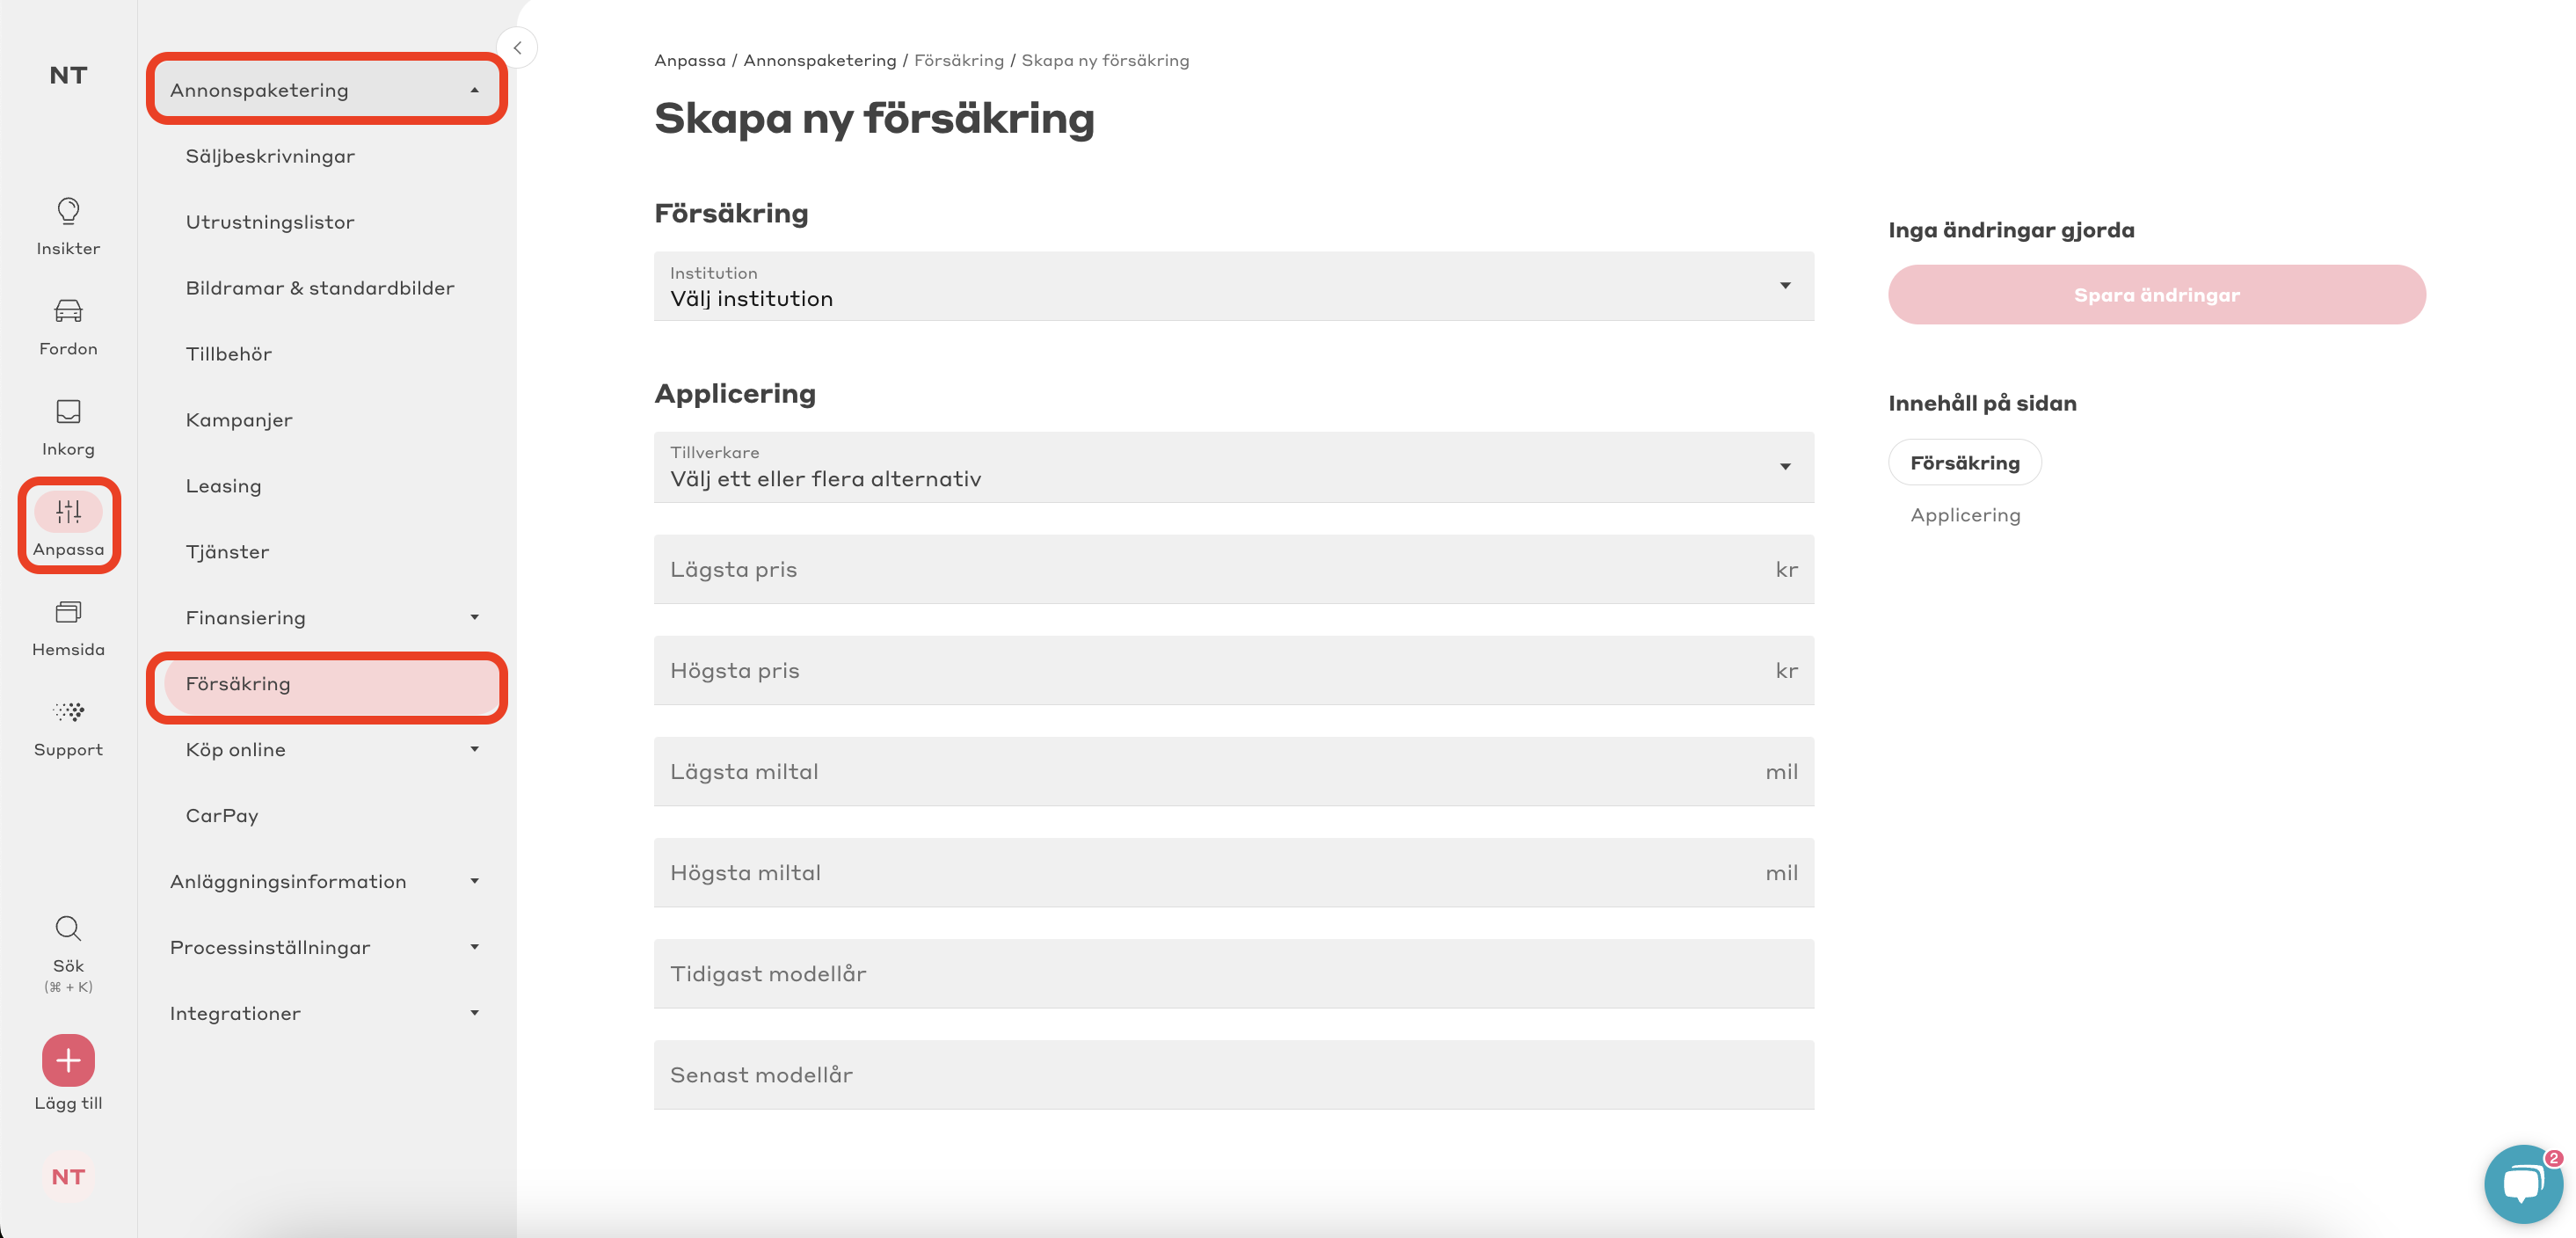
Task: Open the Hemsida window icon
Action: point(68,611)
